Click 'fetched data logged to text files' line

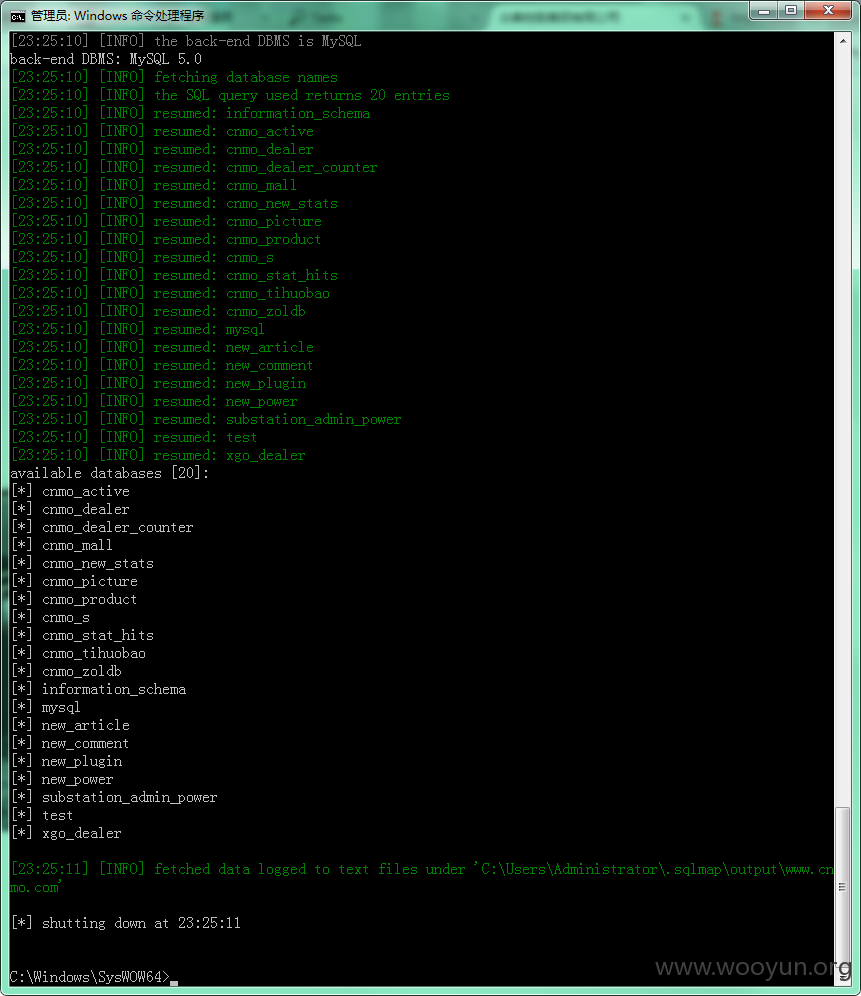tap(422, 878)
